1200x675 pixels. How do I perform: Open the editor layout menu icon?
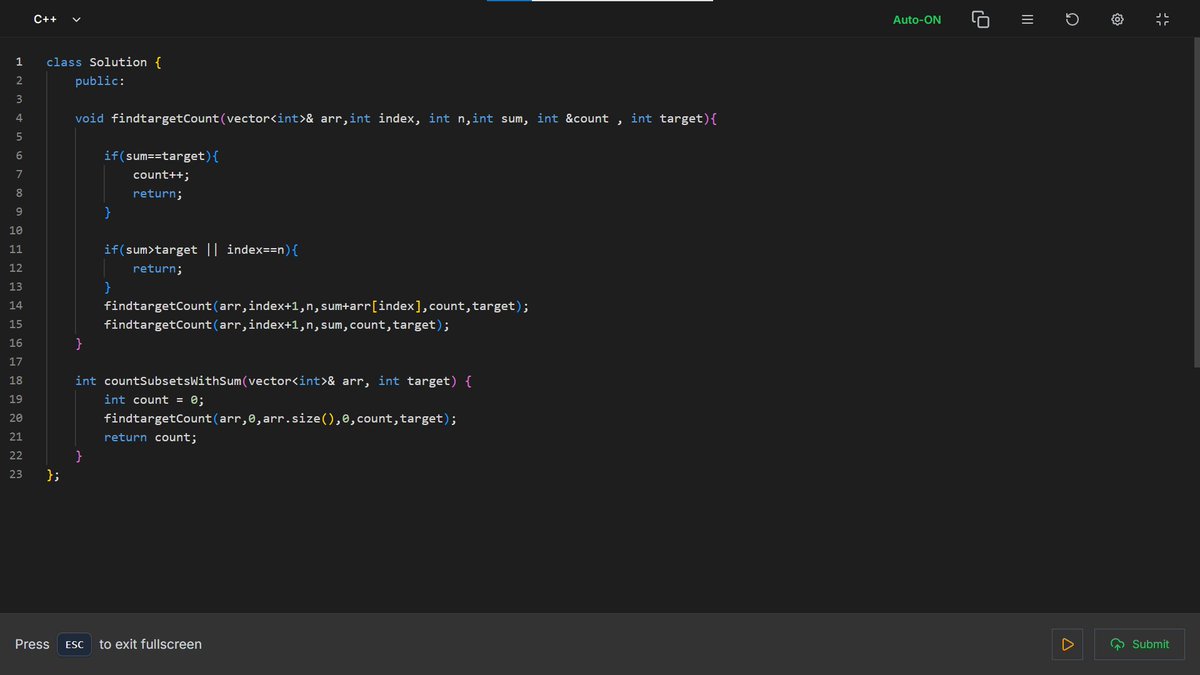click(x=1027, y=19)
